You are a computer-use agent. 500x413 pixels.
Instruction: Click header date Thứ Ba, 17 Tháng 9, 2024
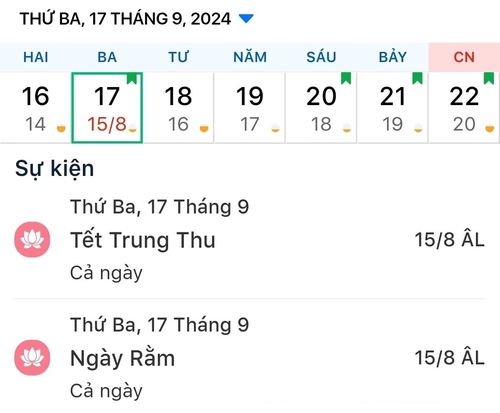pyautogui.click(x=125, y=19)
